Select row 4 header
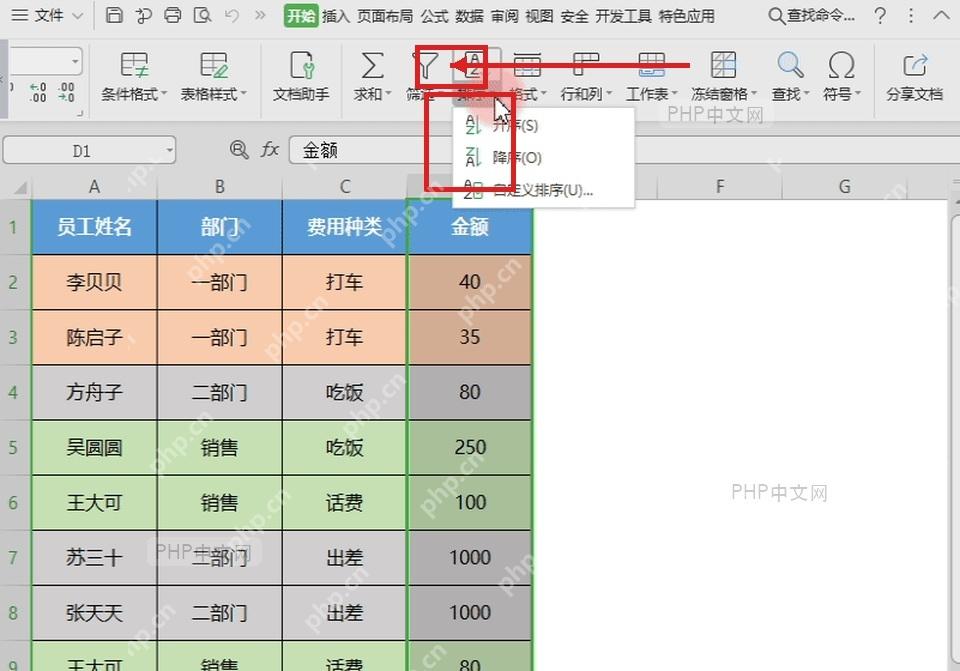This screenshot has height=671, width=960. click(x=15, y=392)
